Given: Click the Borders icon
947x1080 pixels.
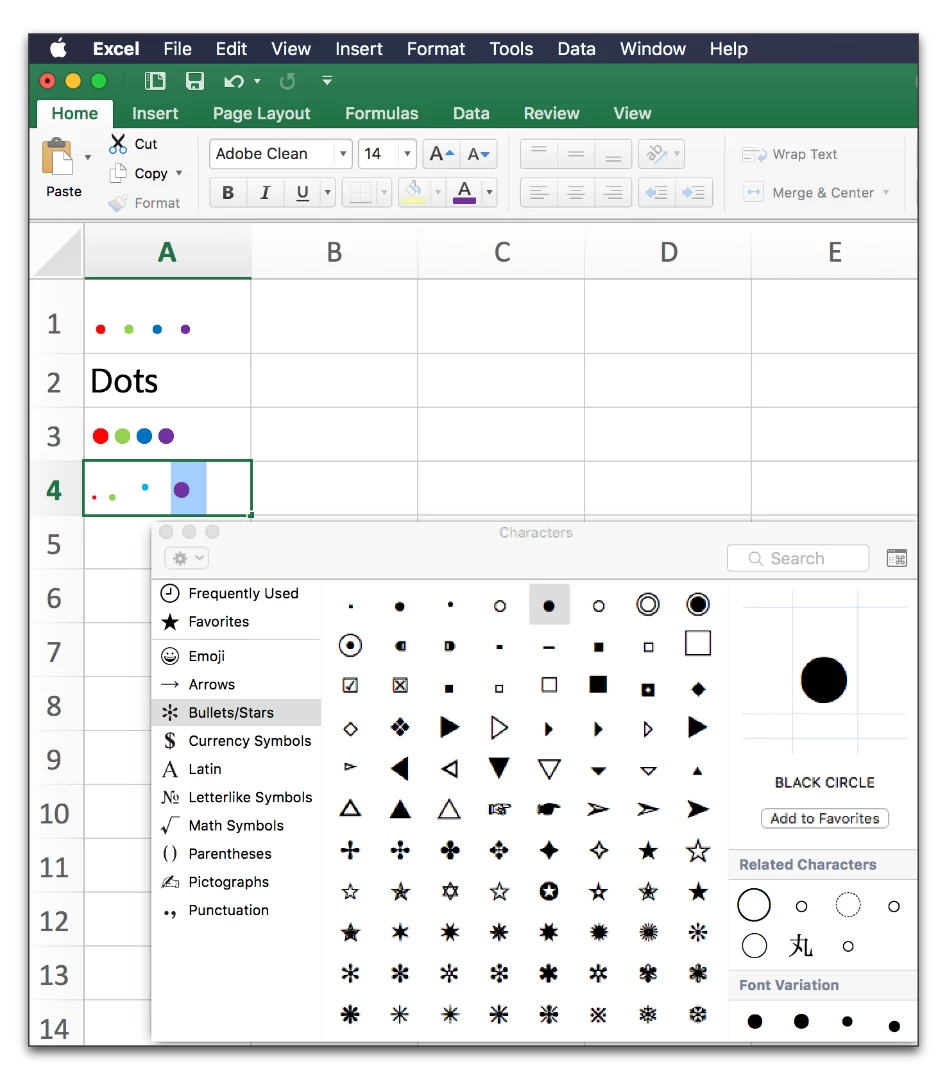Looking at the screenshot, I should point(360,192).
